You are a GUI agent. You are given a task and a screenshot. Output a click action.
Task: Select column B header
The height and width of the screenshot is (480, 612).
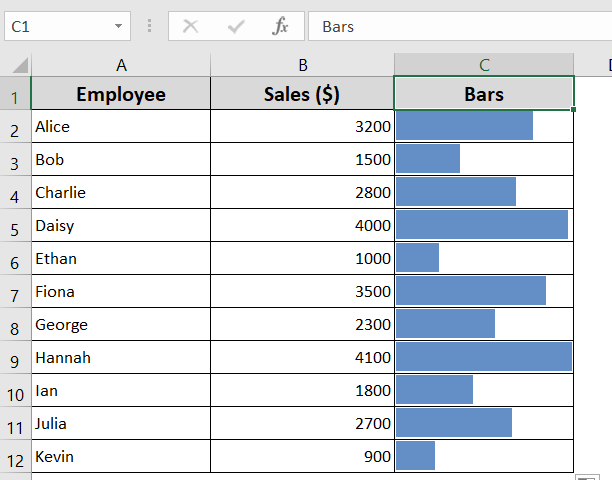(x=302, y=65)
